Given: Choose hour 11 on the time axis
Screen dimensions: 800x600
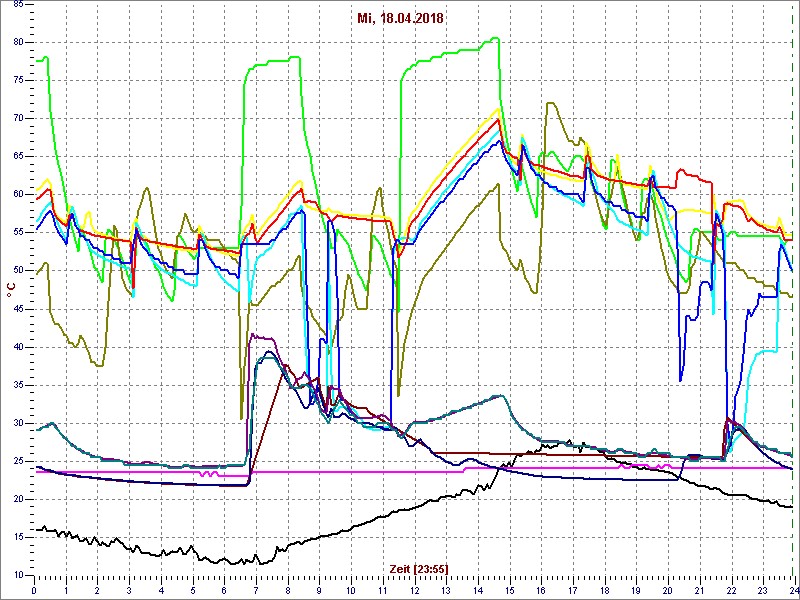Looking at the screenshot, I should tap(383, 591).
